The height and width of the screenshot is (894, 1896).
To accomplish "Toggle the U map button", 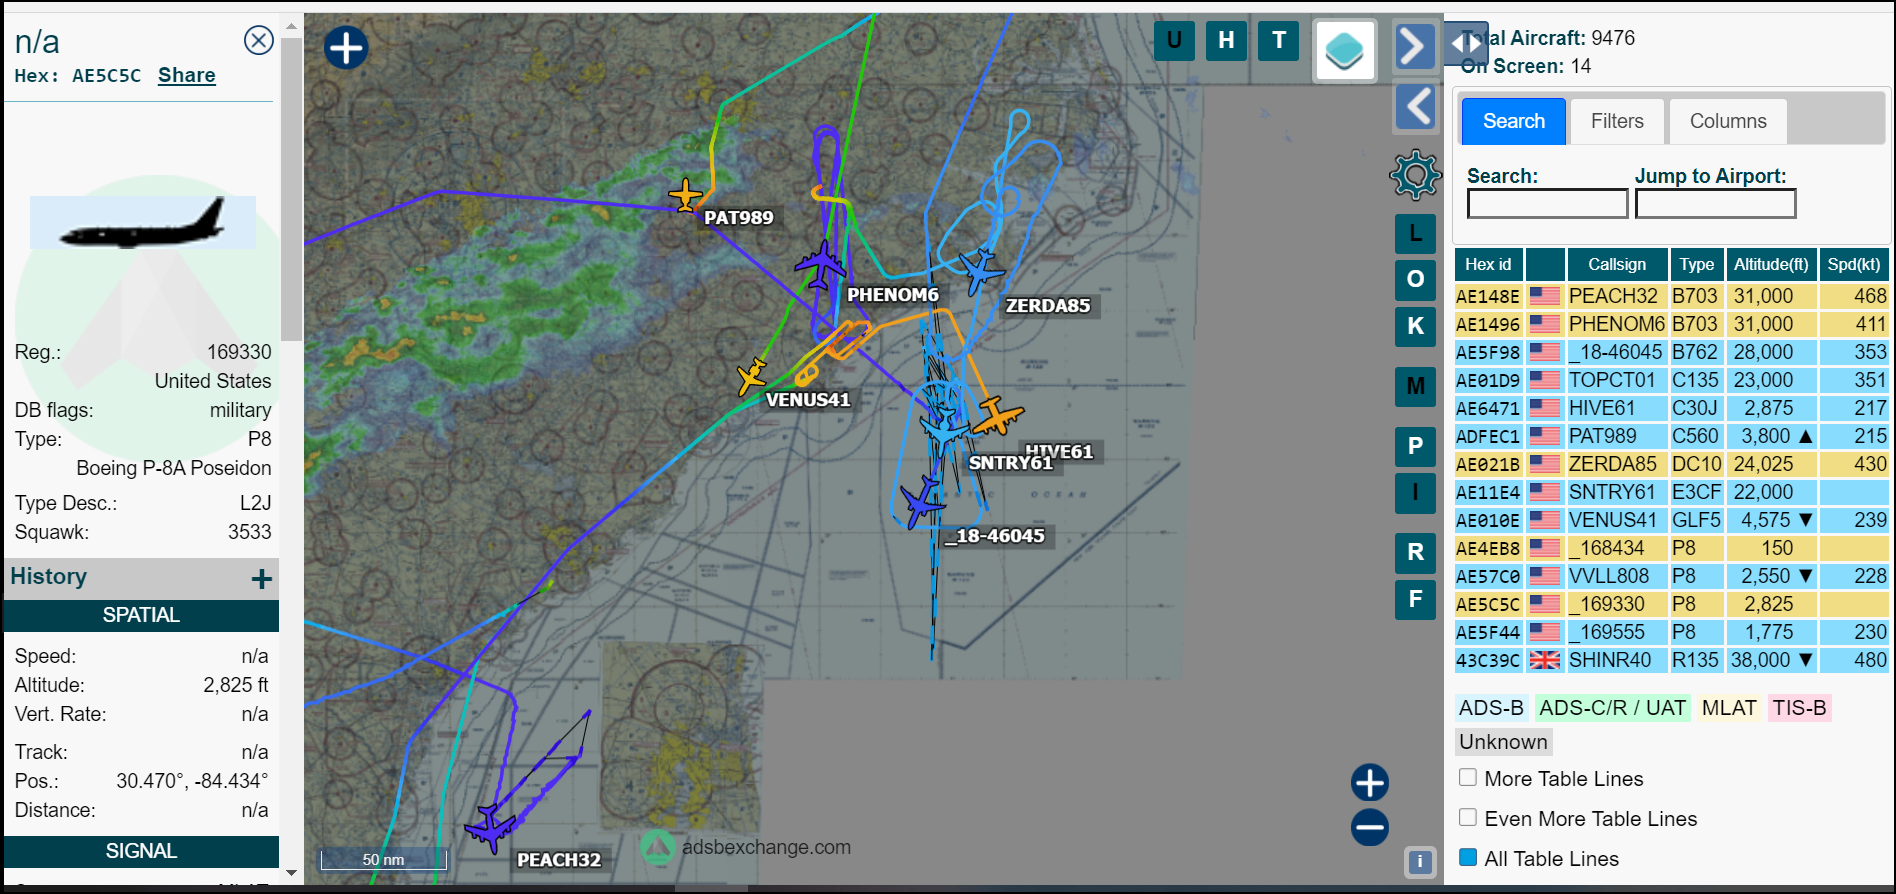I will pos(1174,41).
